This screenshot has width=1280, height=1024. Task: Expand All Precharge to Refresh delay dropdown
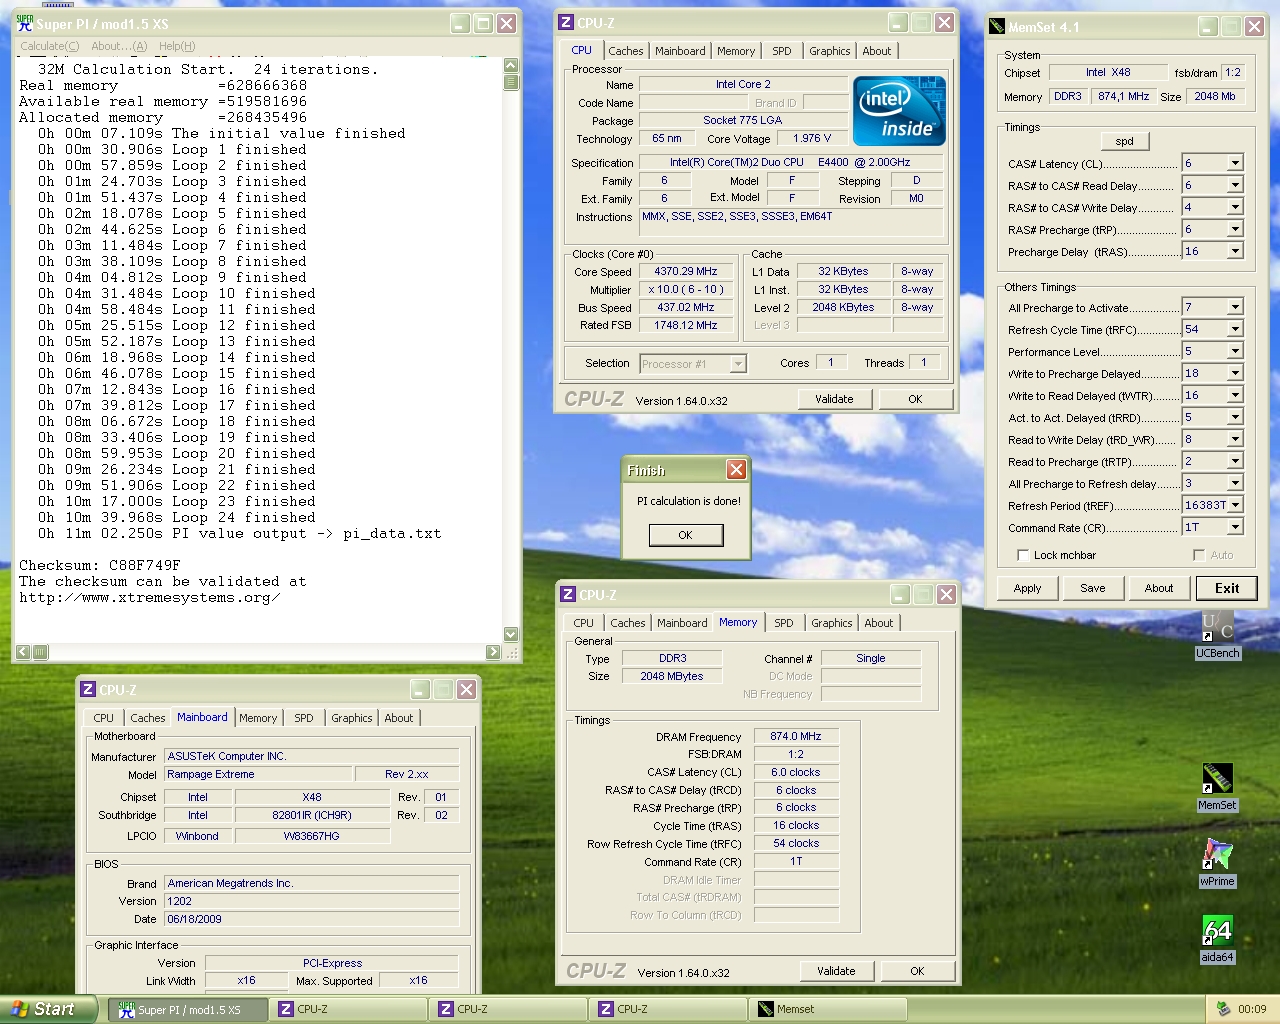pos(1235,483)
